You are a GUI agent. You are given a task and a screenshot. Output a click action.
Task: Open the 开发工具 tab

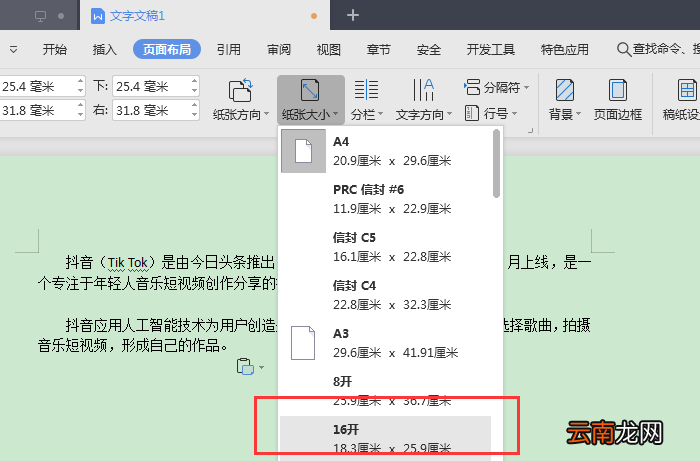click(x=491, y=49)
